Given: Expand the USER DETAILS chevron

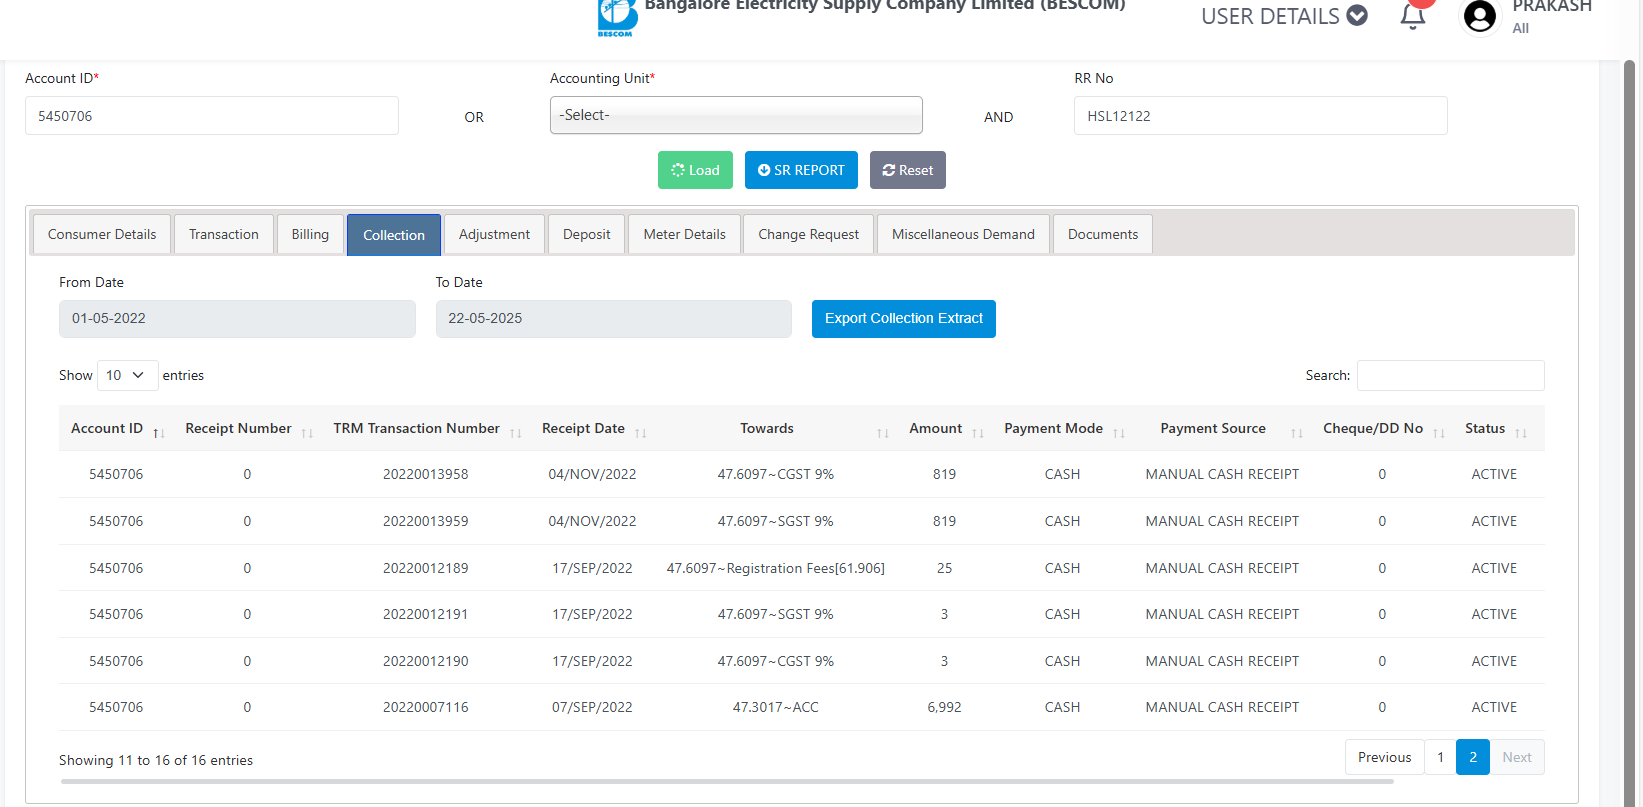Looking at the screenshot, I should click(1357, 15).
